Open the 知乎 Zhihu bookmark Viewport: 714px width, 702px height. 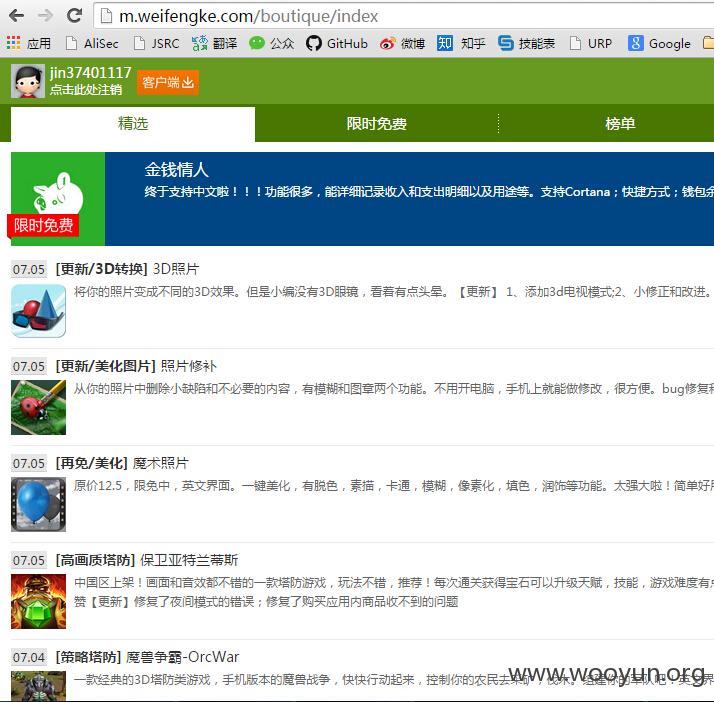tap(461, 43)
